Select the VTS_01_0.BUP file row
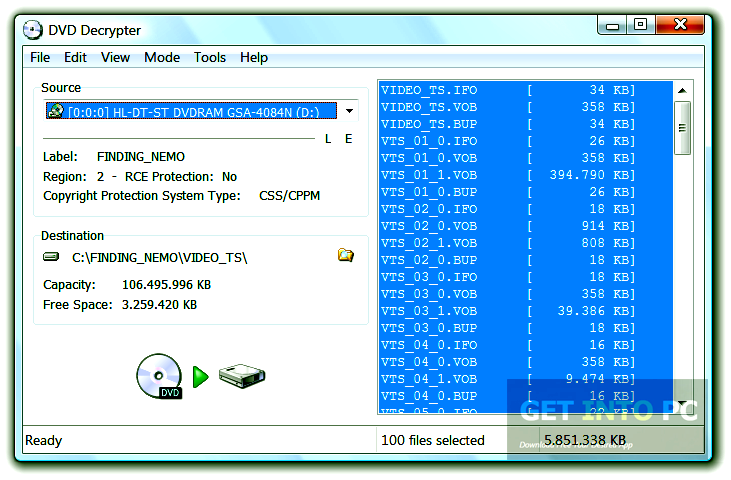Image resolution: width=731 pixels, height=480 pixels. (526, 192)
